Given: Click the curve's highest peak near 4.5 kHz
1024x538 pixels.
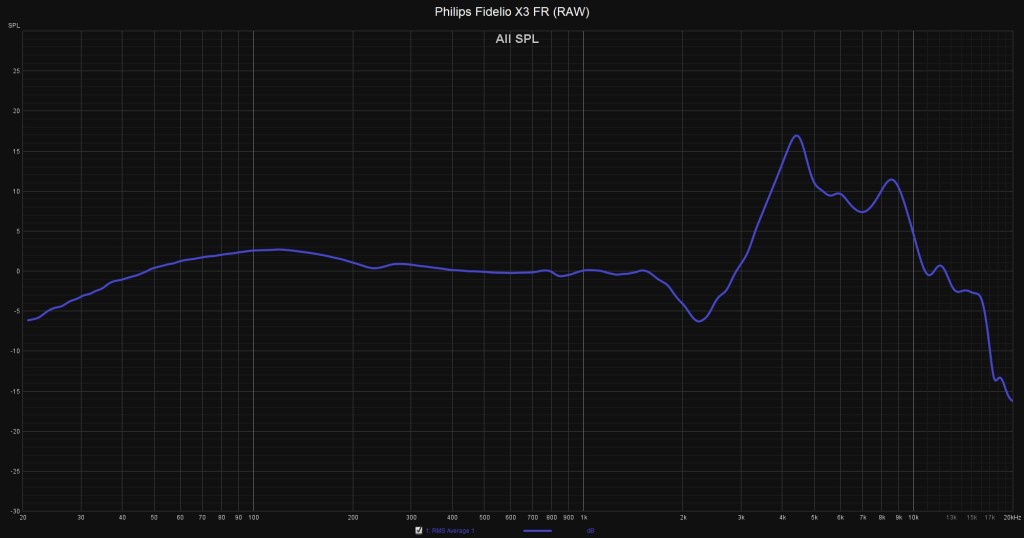Looking at the screenshot, I should tap(796, 136).
